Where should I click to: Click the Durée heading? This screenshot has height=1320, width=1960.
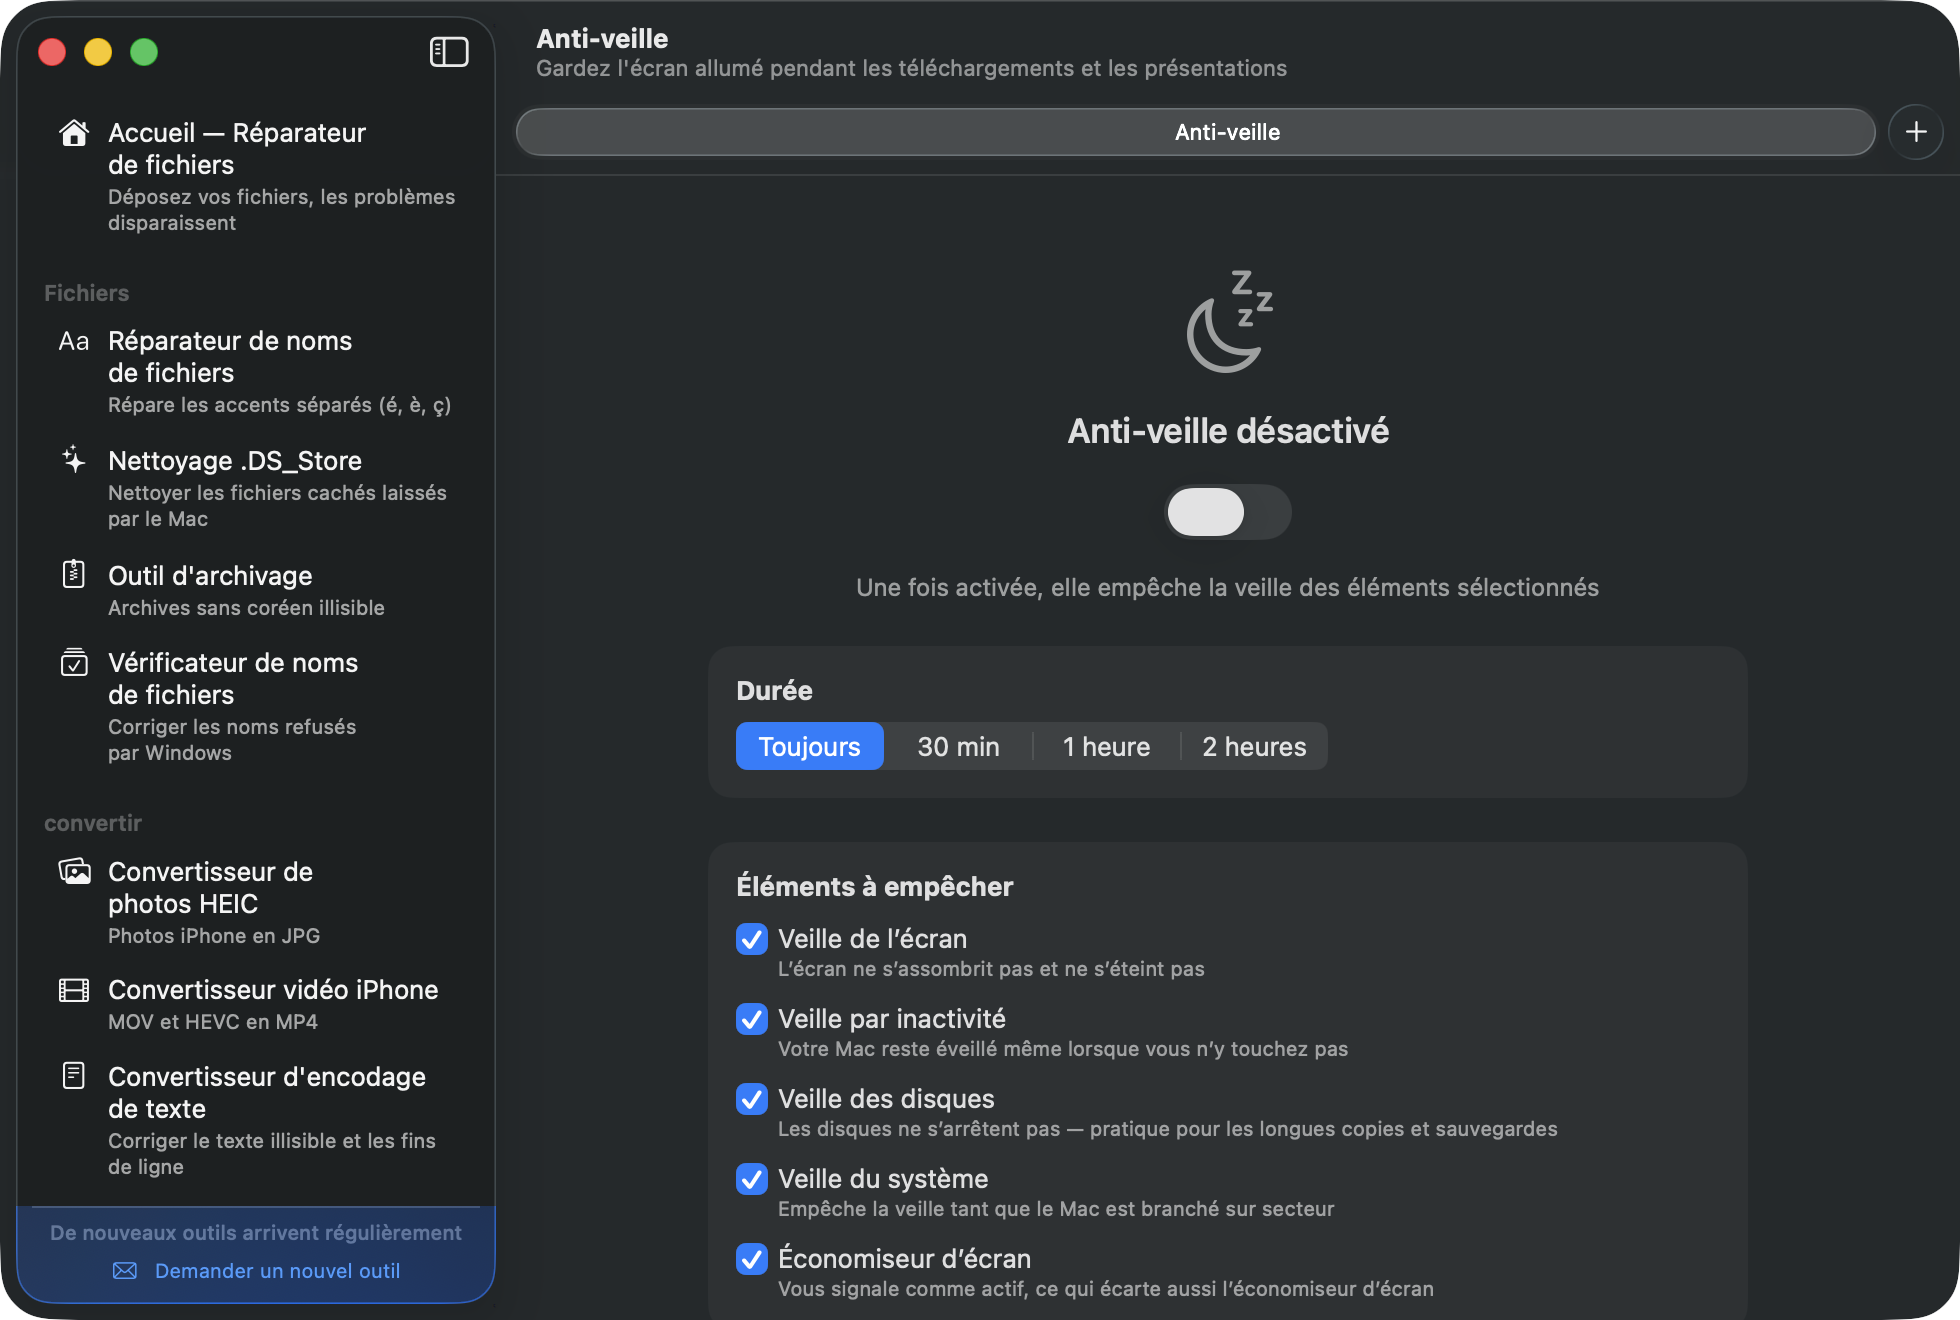(x=774, y=691)
